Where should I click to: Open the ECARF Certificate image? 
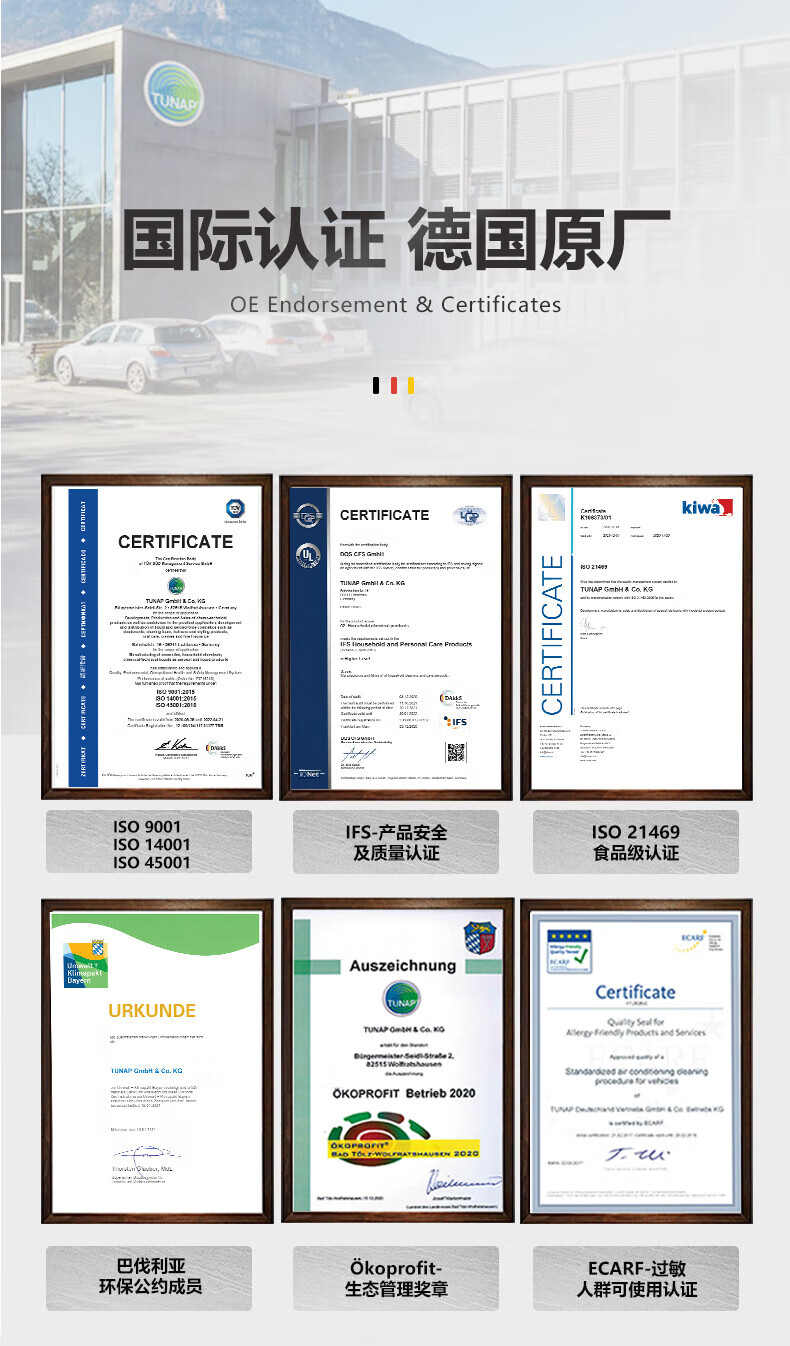635,1060
